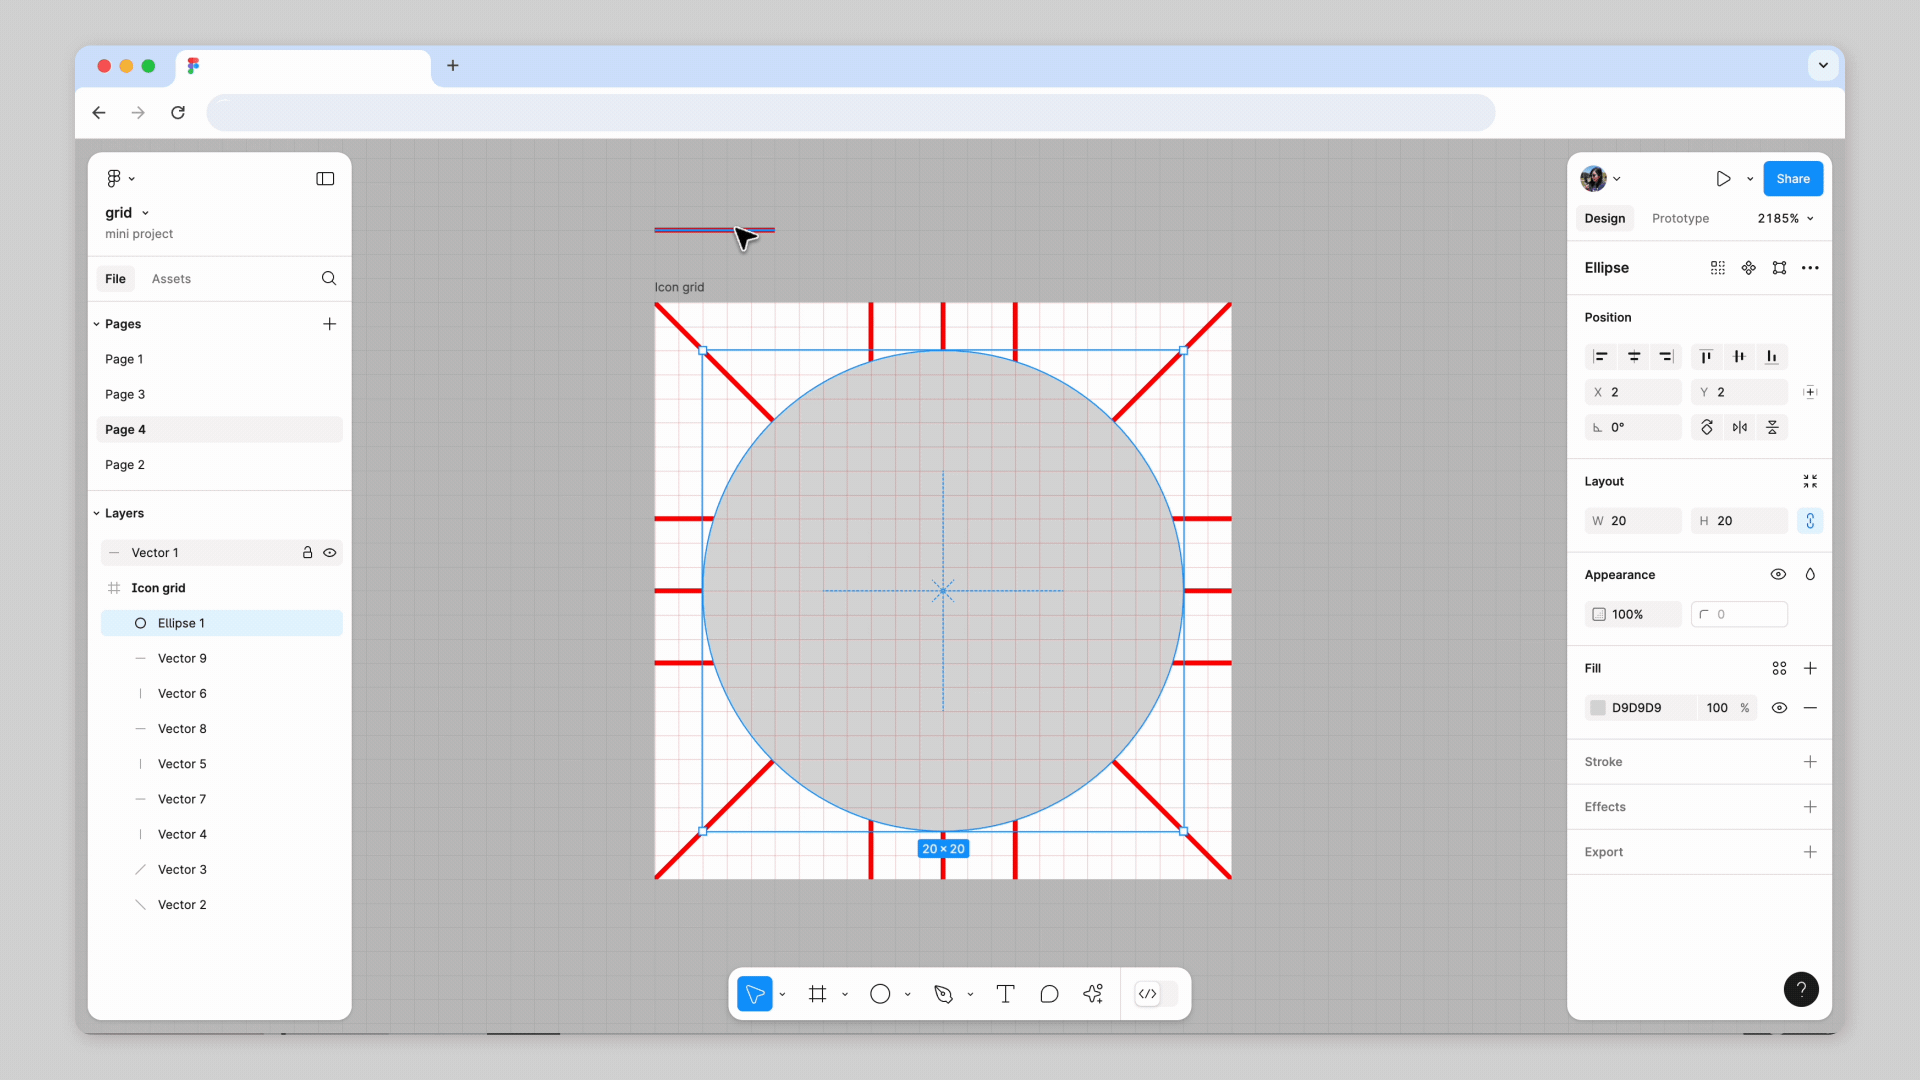The image size is (1920, 1080).
Task: Select the Ellipse shape tool
Action: point(880,994)
